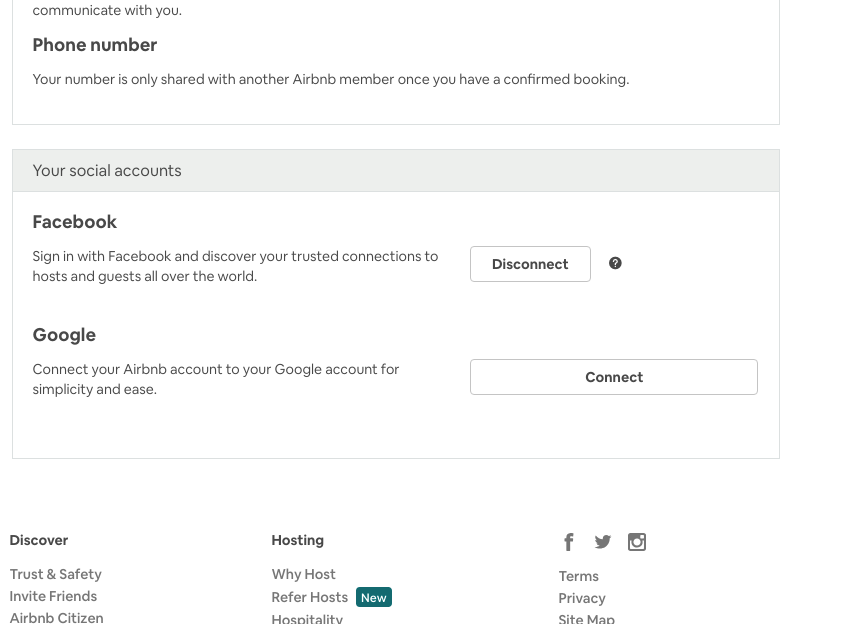This screenshot has width=849, height=624.
Task: Click the Phone number section heading
Action: coord(94,45)
